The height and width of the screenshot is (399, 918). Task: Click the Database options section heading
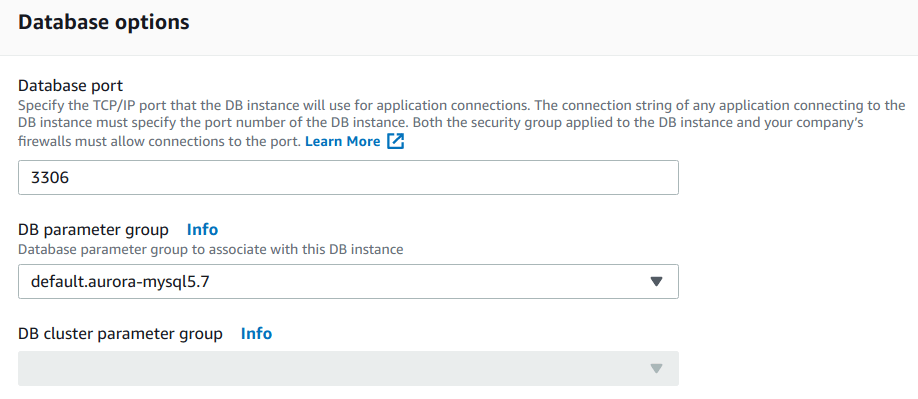point(104,22)
